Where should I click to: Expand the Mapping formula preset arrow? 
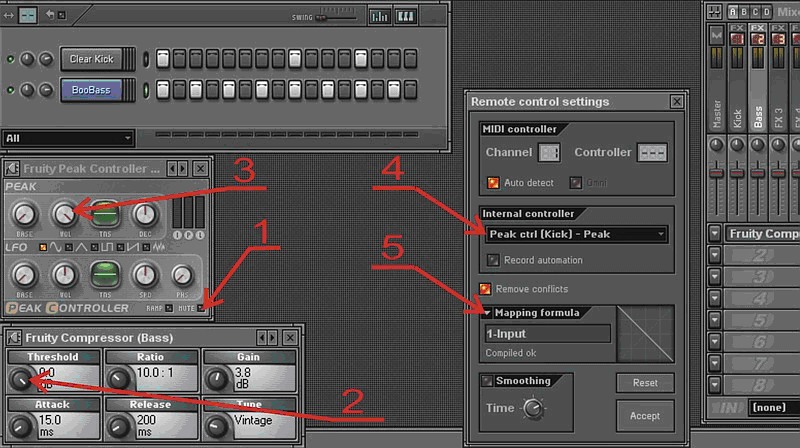(488, 313)
